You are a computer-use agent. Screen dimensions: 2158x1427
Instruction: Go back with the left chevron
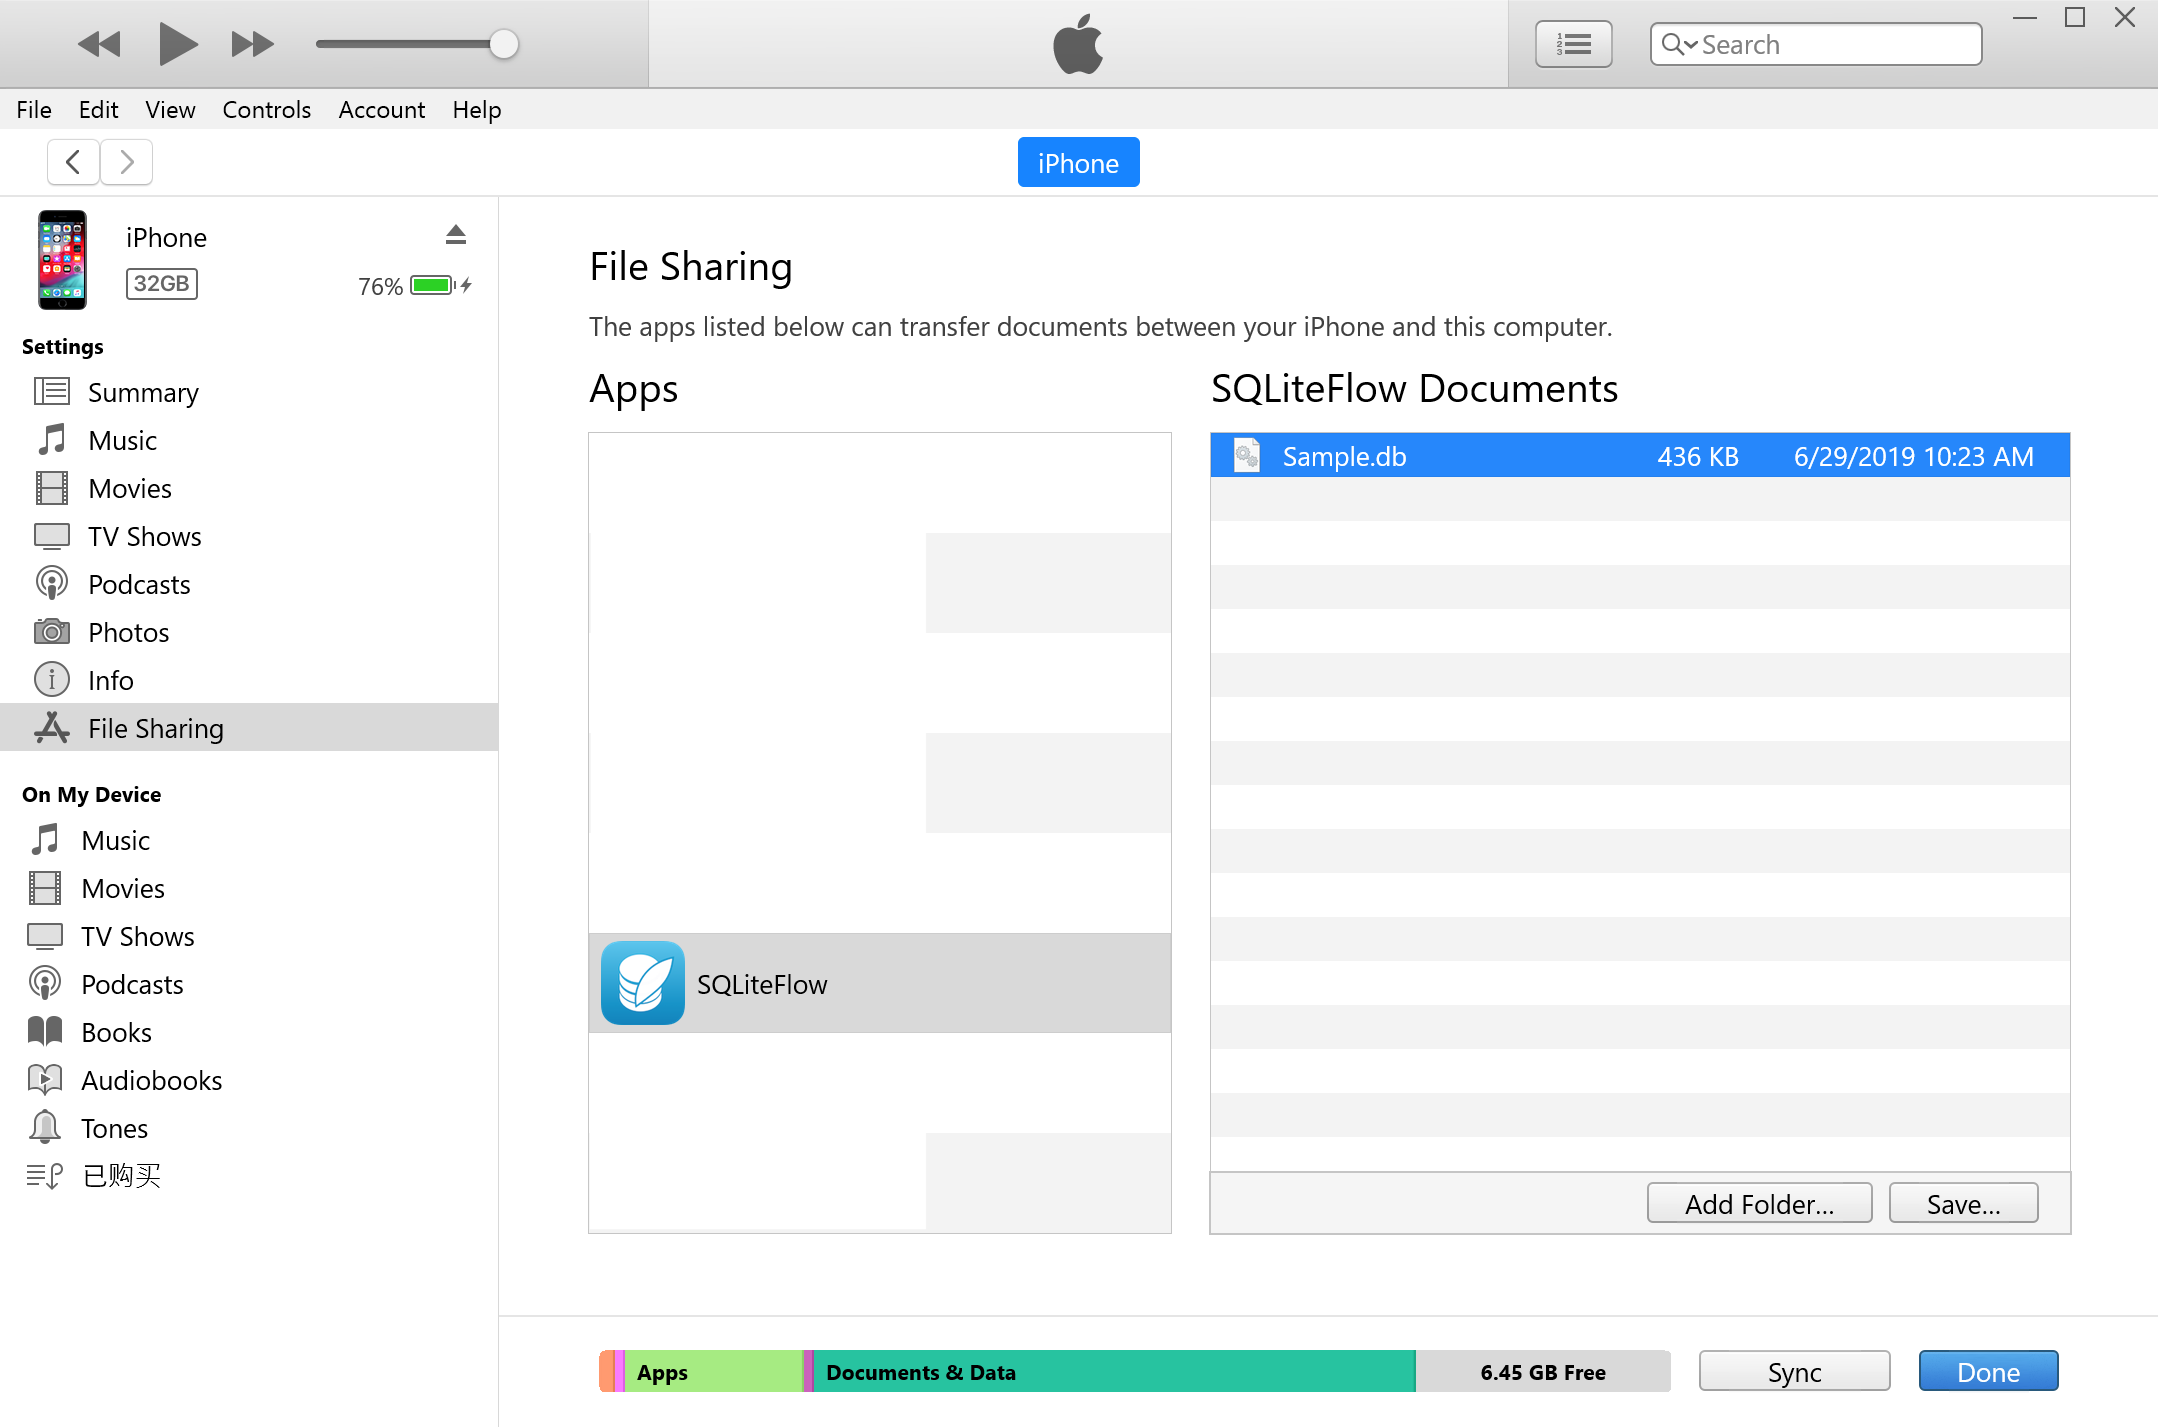click(x=73, y=162)
